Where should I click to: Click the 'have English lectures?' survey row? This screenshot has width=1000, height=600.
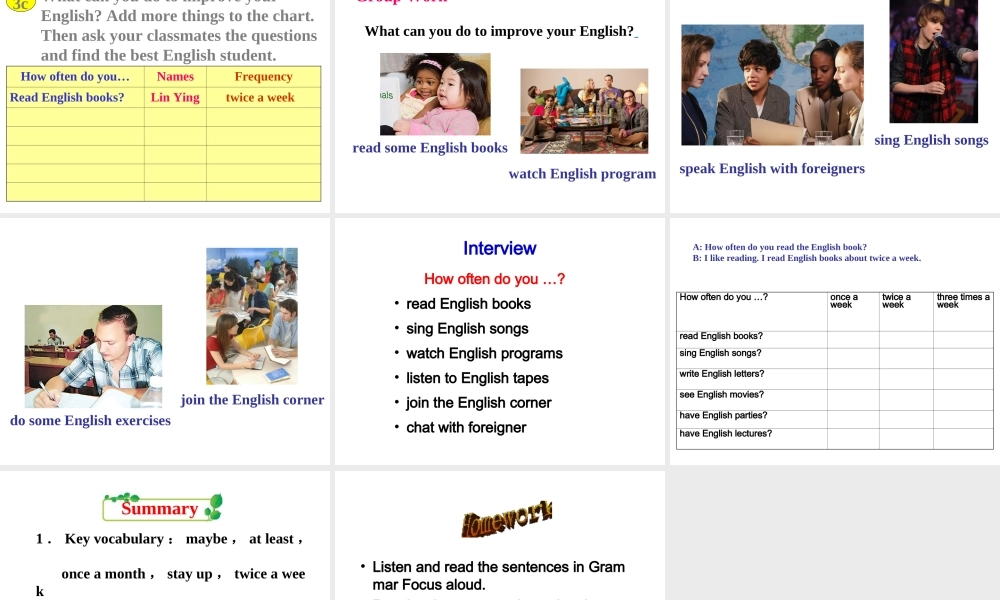[x=835, y=439]
